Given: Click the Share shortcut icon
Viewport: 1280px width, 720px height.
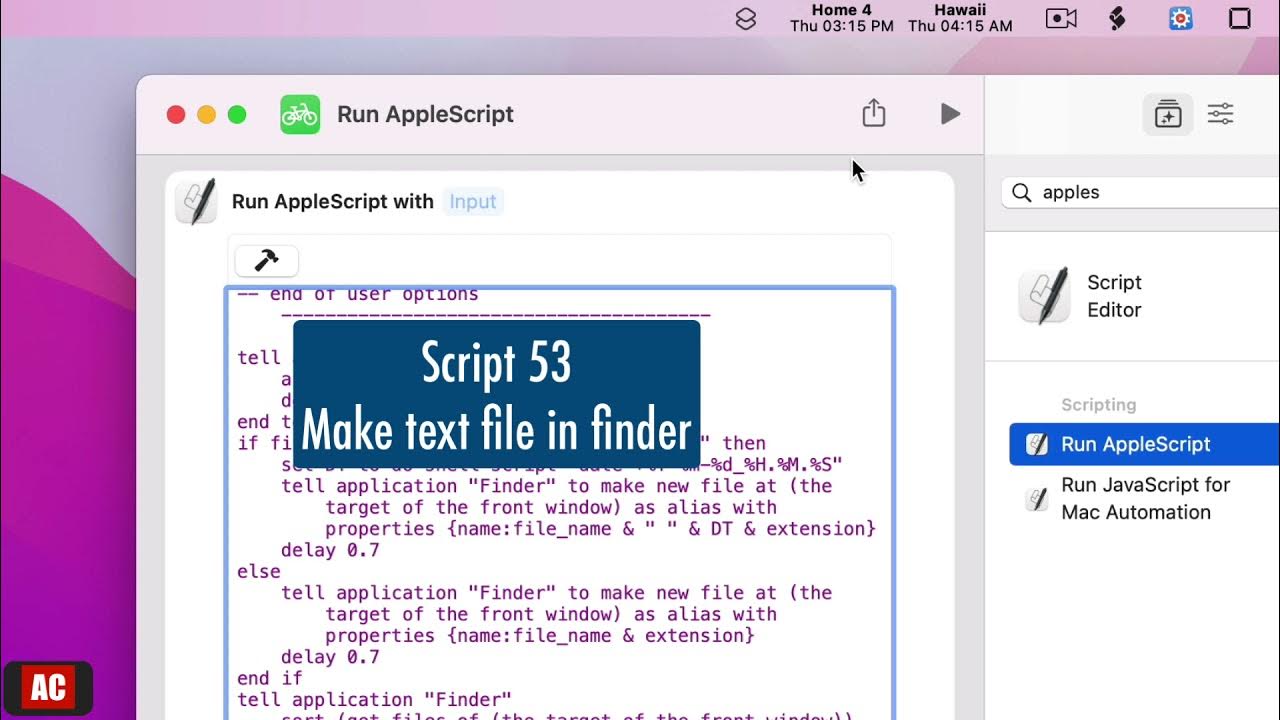Looking at the screenshot, I should (x=874, y=113).
